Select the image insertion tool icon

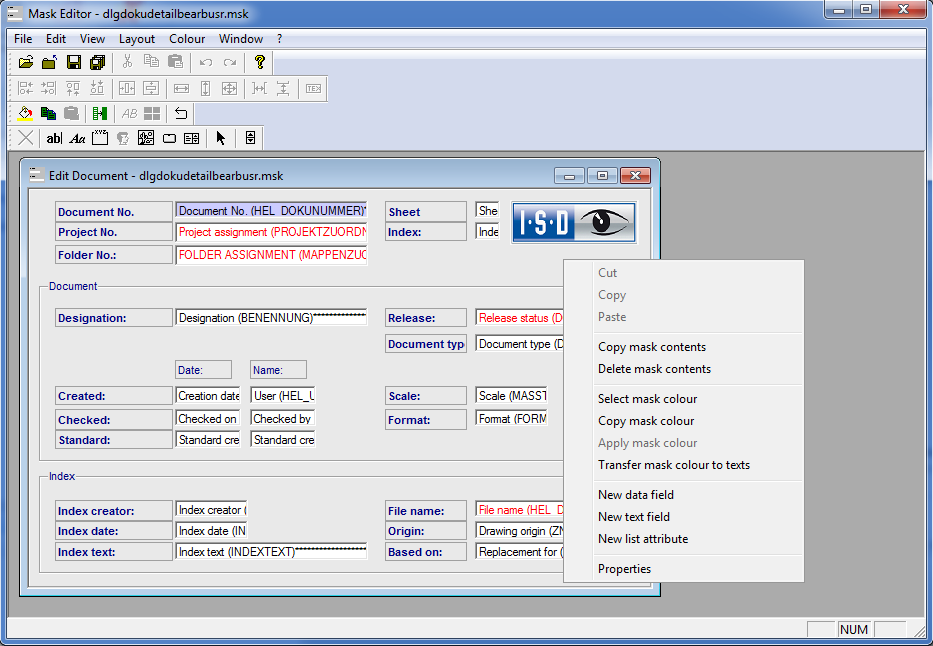pos(146,138)
